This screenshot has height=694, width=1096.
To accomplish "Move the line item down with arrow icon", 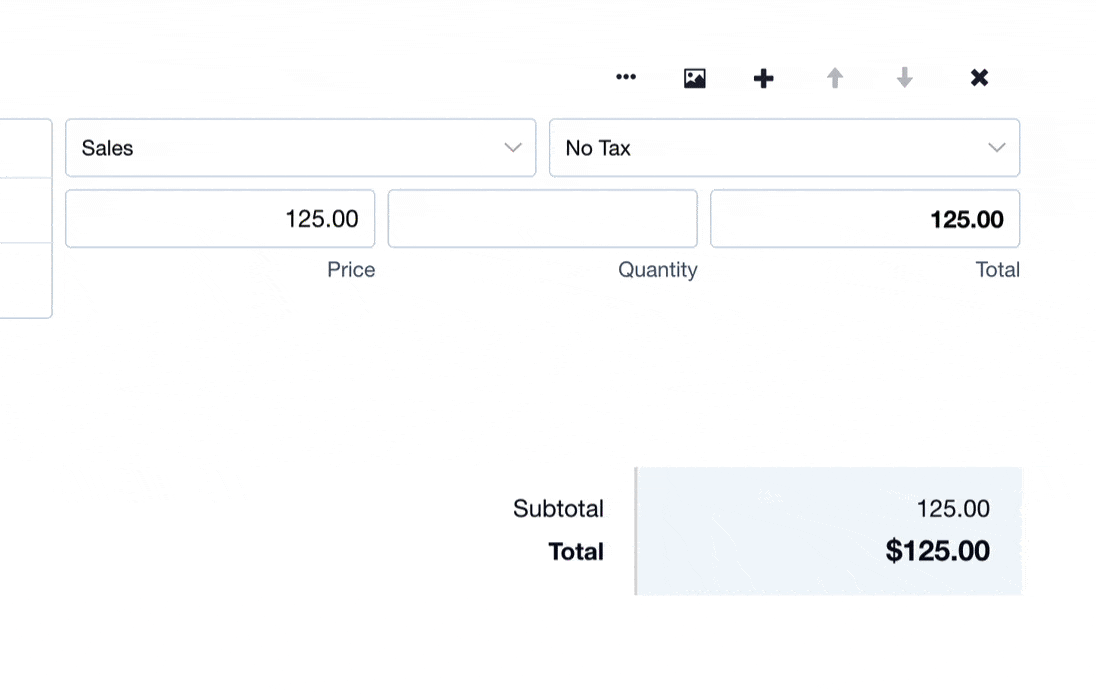I will tap(904, 77).
